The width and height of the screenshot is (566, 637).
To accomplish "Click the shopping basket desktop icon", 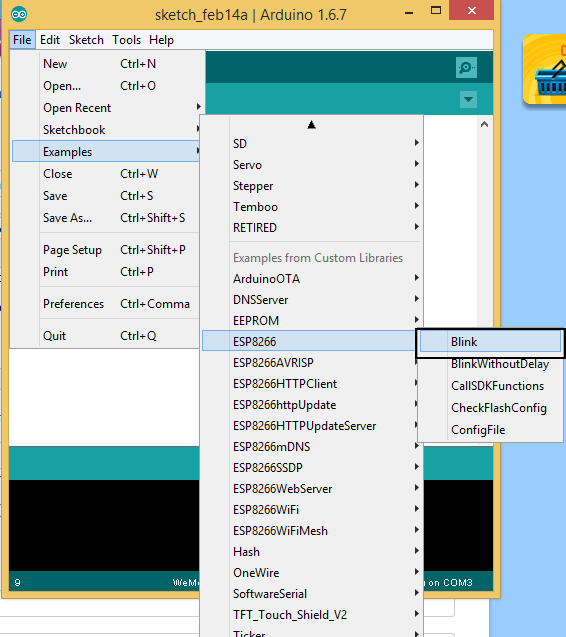I will point(546,69).
